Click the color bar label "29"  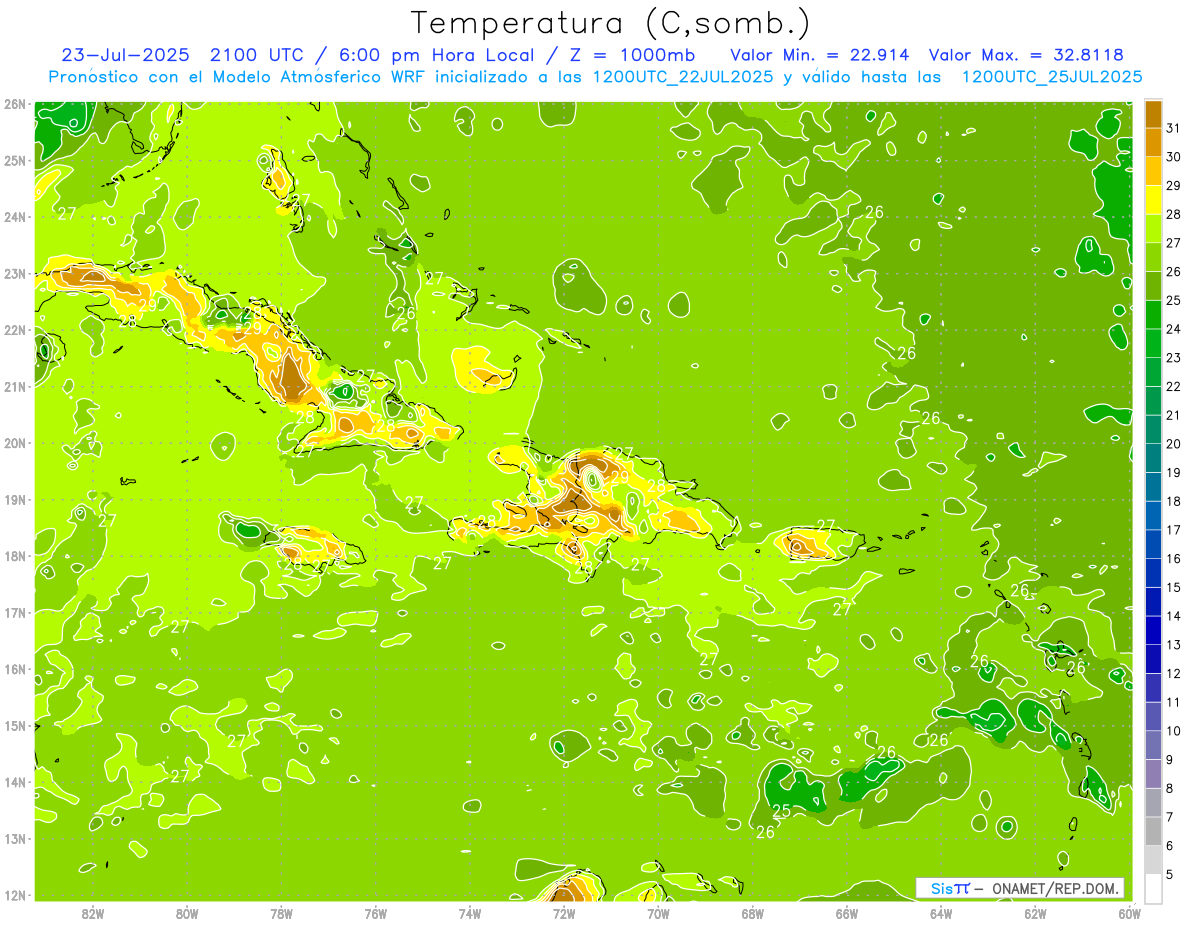click(1173, 185)
